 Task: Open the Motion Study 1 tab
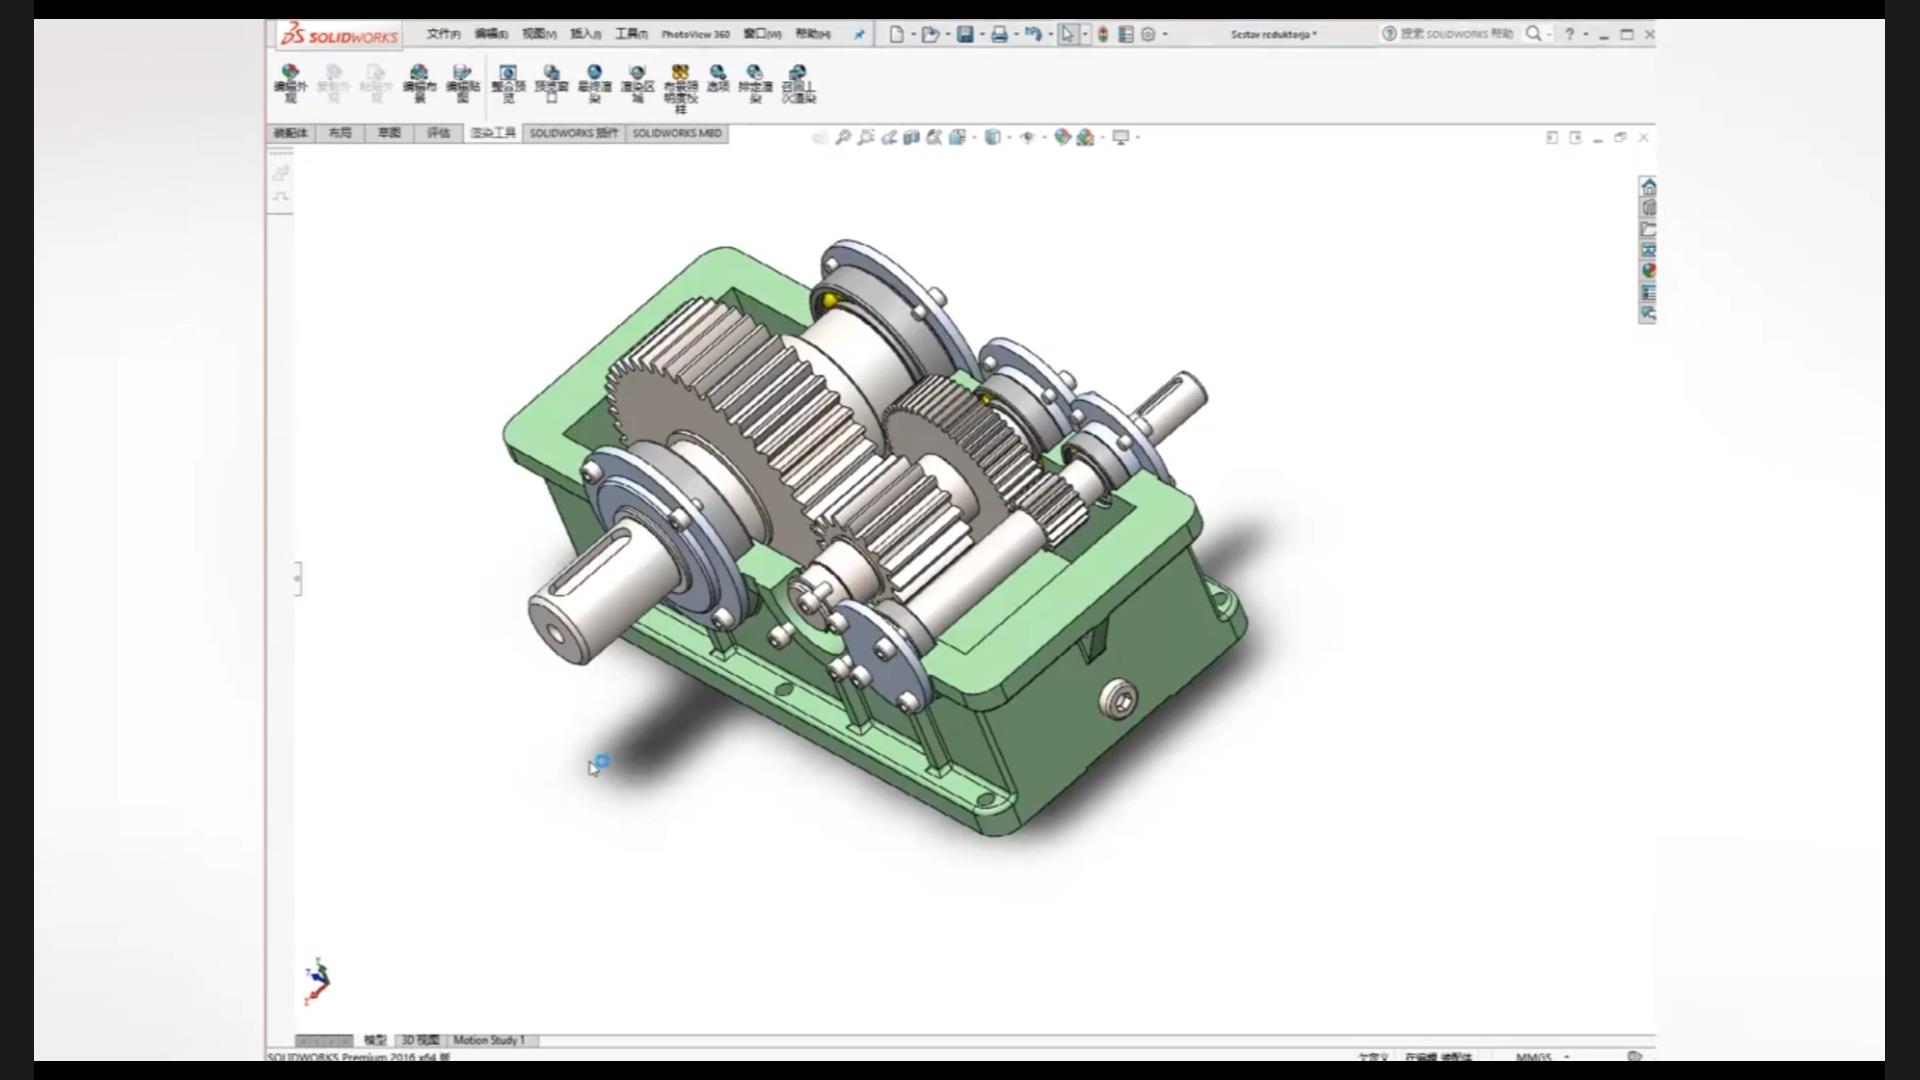(x=489, y=1040)
